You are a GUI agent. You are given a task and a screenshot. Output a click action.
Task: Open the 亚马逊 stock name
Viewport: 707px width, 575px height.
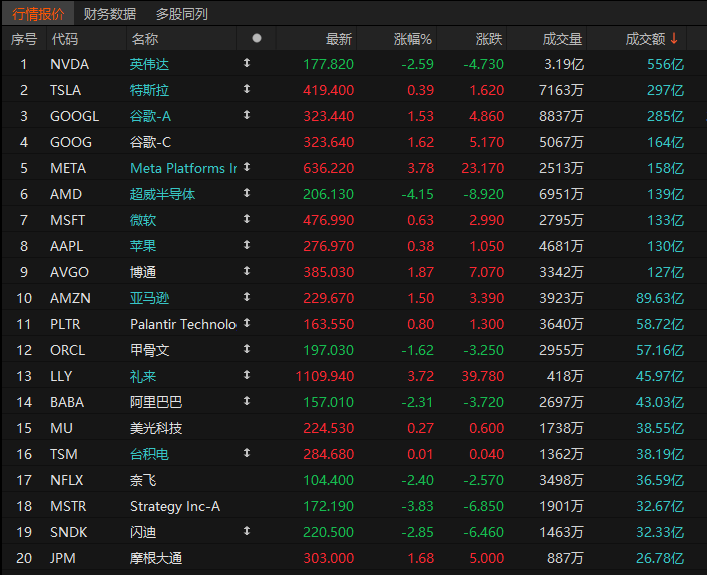pyautogui.click(x=149, y=298)
